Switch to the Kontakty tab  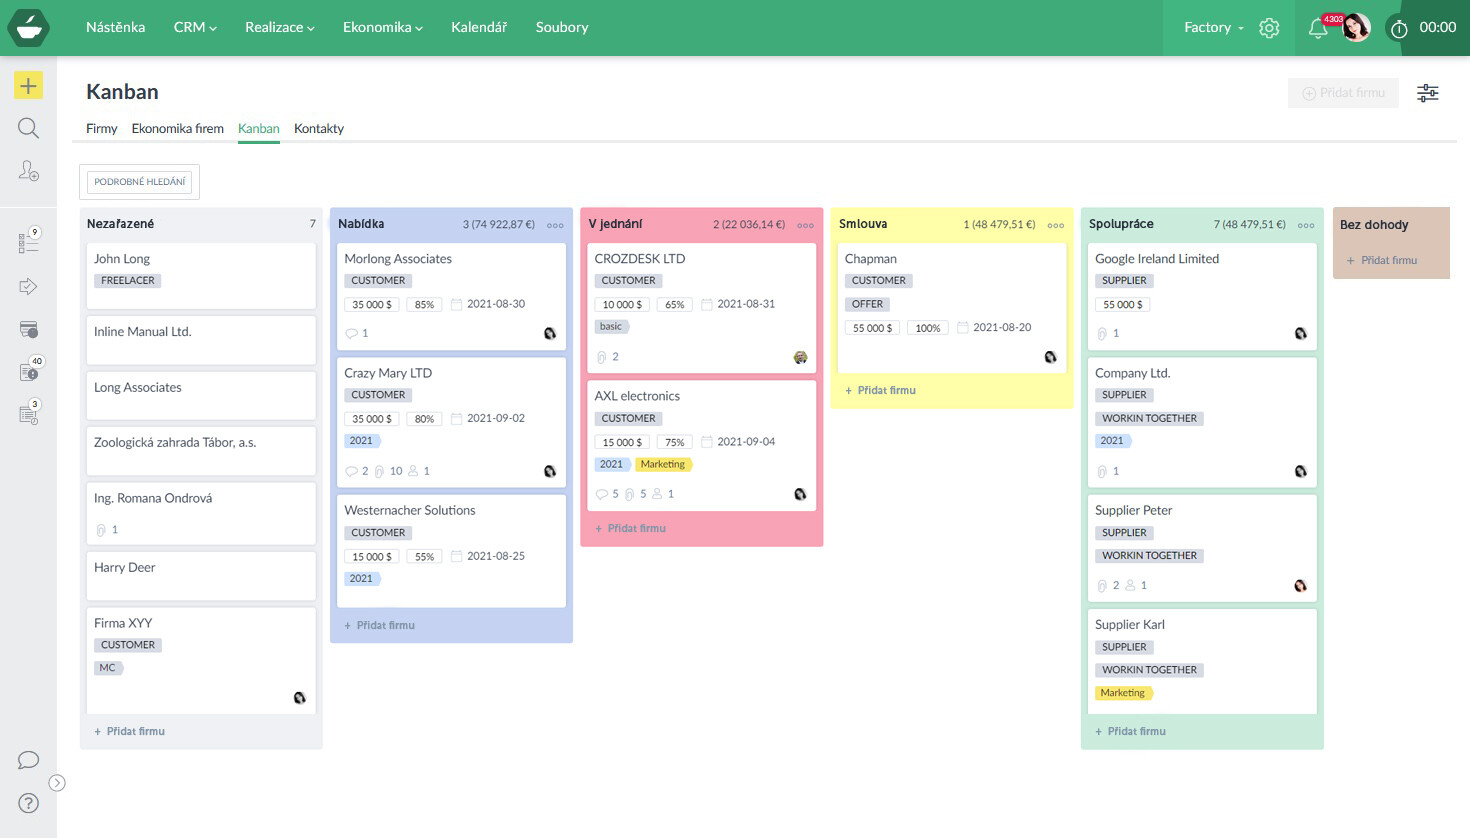318,129
